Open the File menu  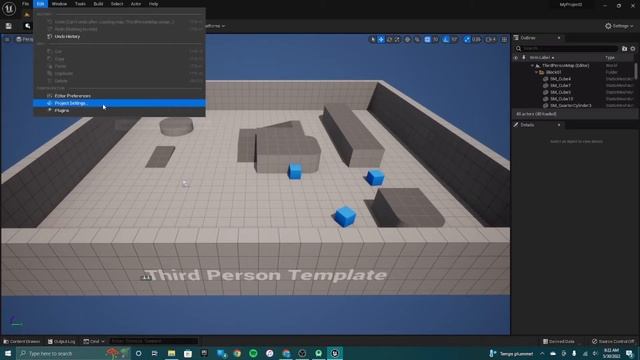(x=25, y=4)
